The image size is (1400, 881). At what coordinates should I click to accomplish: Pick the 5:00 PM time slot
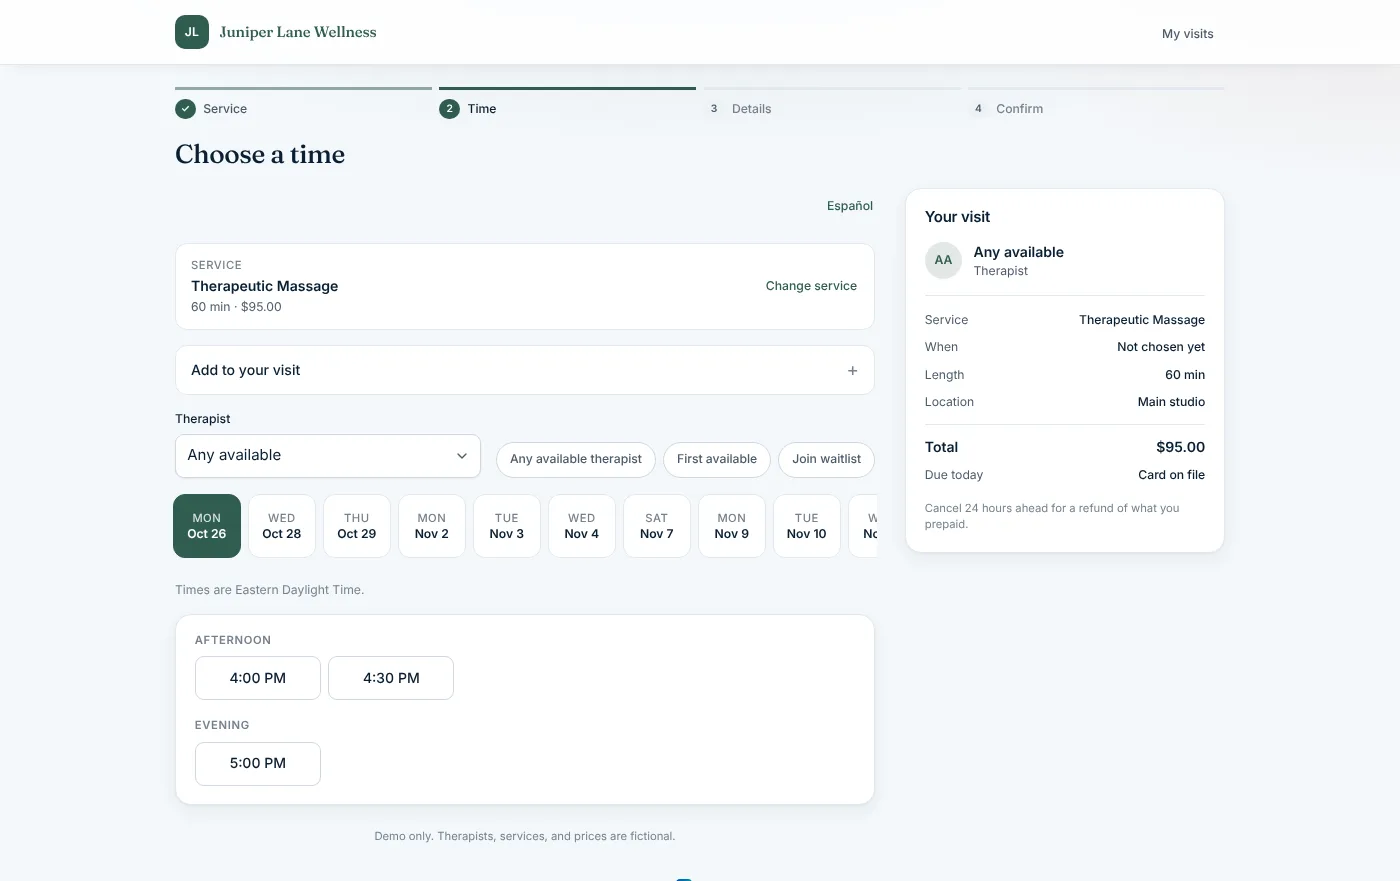coord(258,764)
